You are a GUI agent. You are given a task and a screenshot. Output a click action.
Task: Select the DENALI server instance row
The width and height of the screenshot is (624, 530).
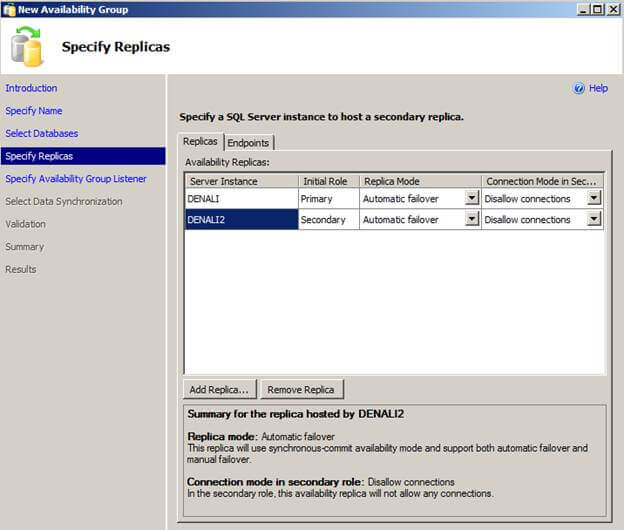[241, 198]
